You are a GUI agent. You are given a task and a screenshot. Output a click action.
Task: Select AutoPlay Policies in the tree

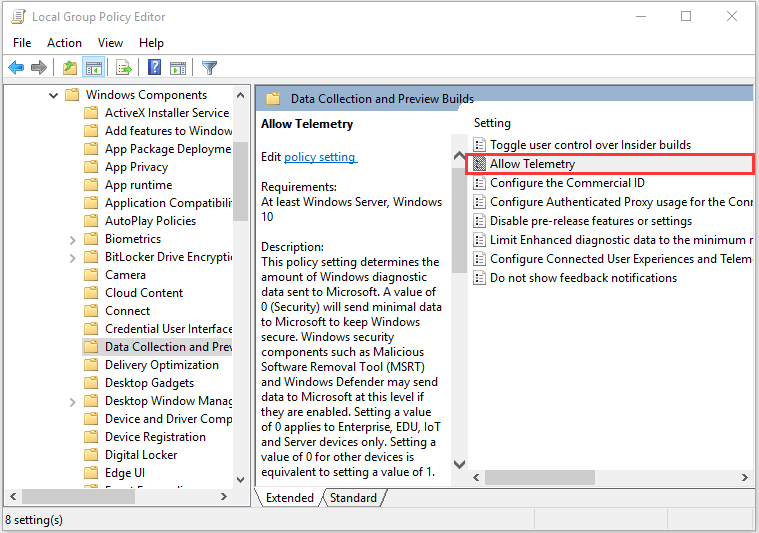click(151, 221)
